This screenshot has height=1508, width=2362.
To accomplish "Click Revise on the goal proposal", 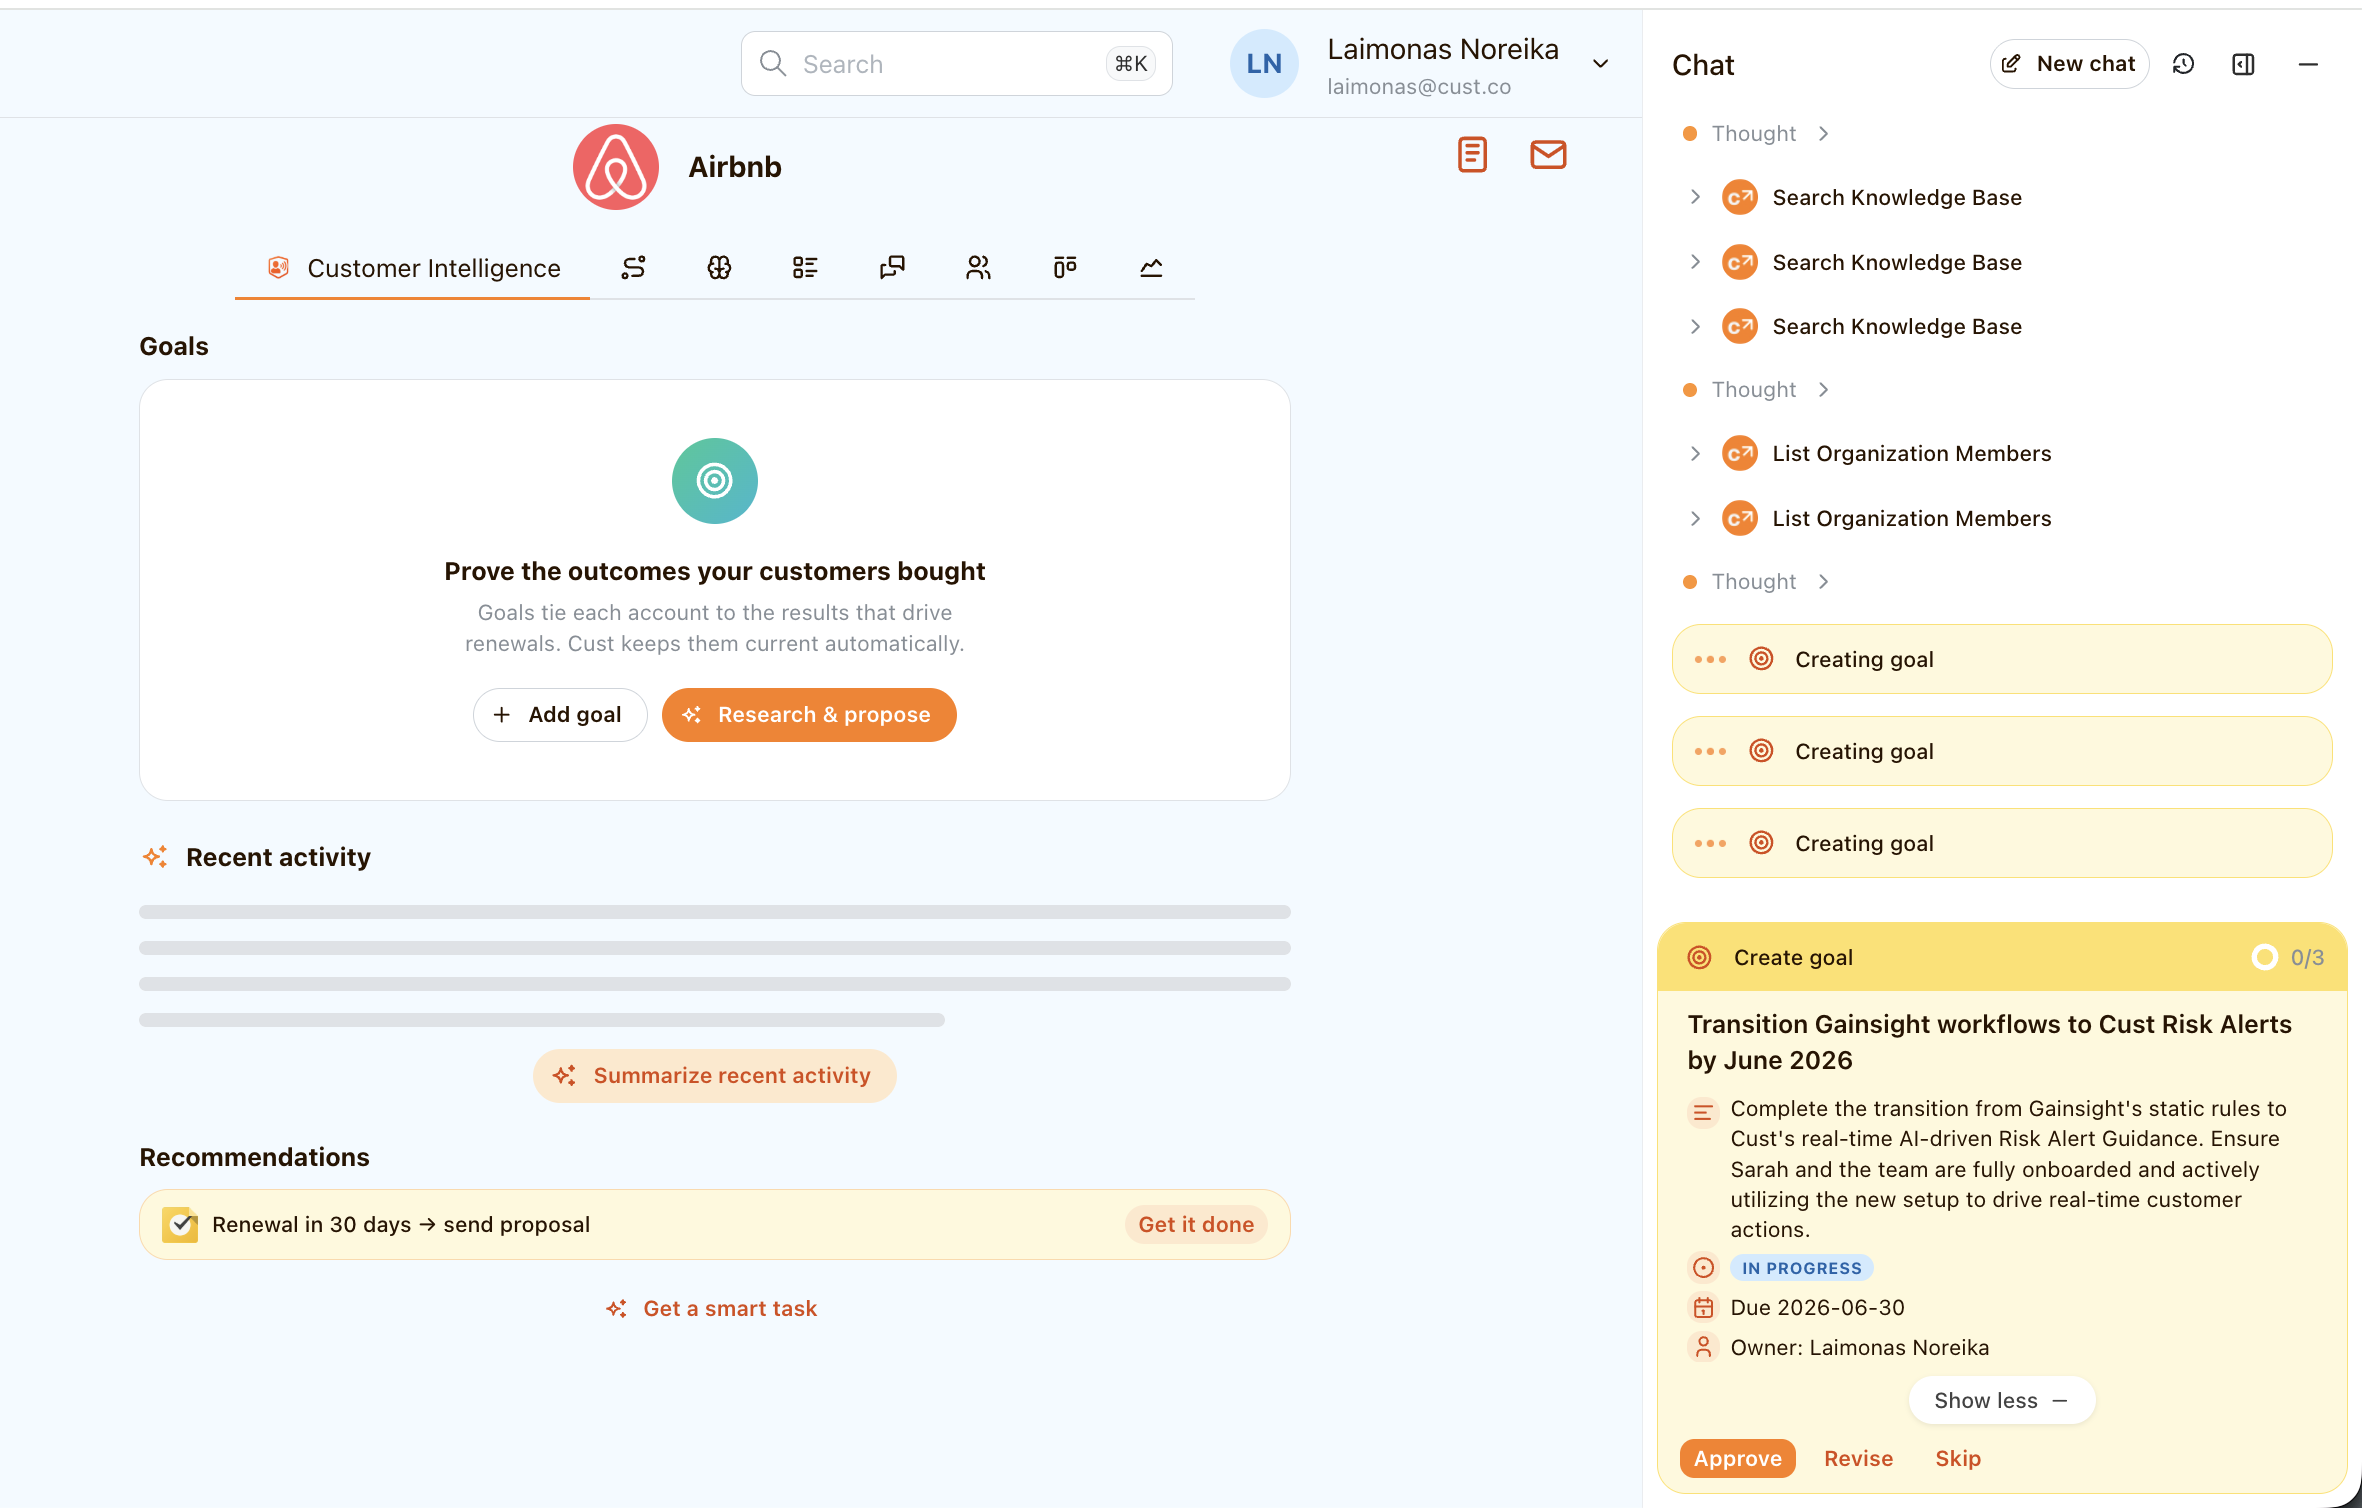I will click(x=1858, y=1459).
